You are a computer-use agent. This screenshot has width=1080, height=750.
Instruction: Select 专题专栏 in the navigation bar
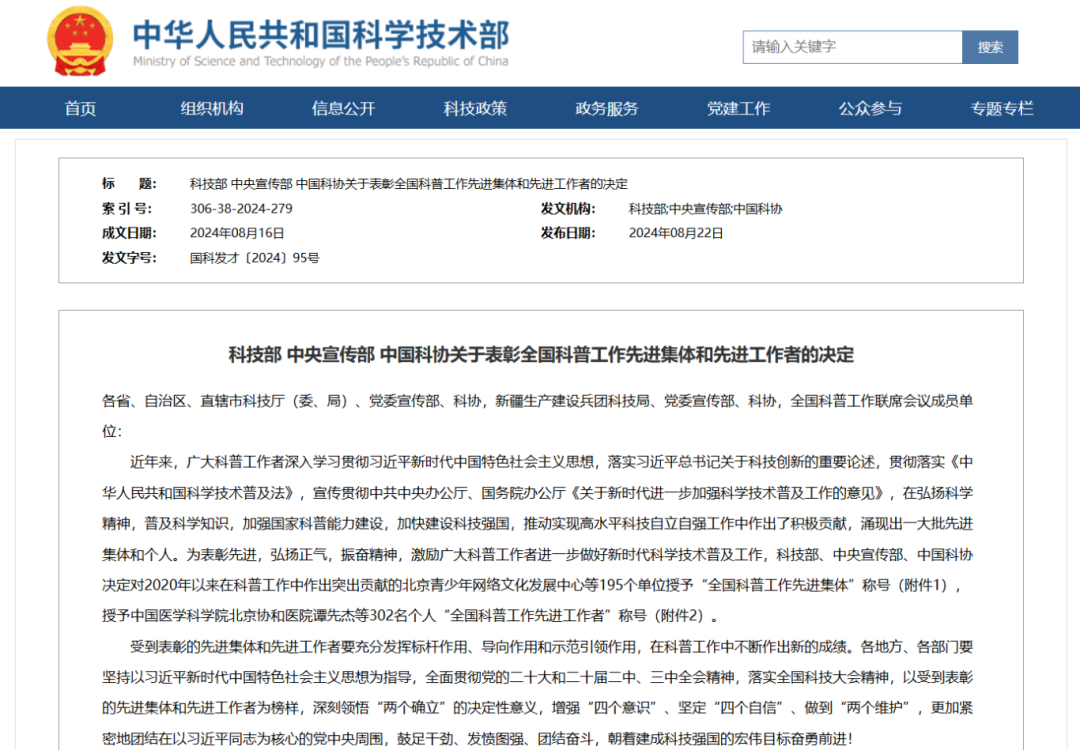1002,108
